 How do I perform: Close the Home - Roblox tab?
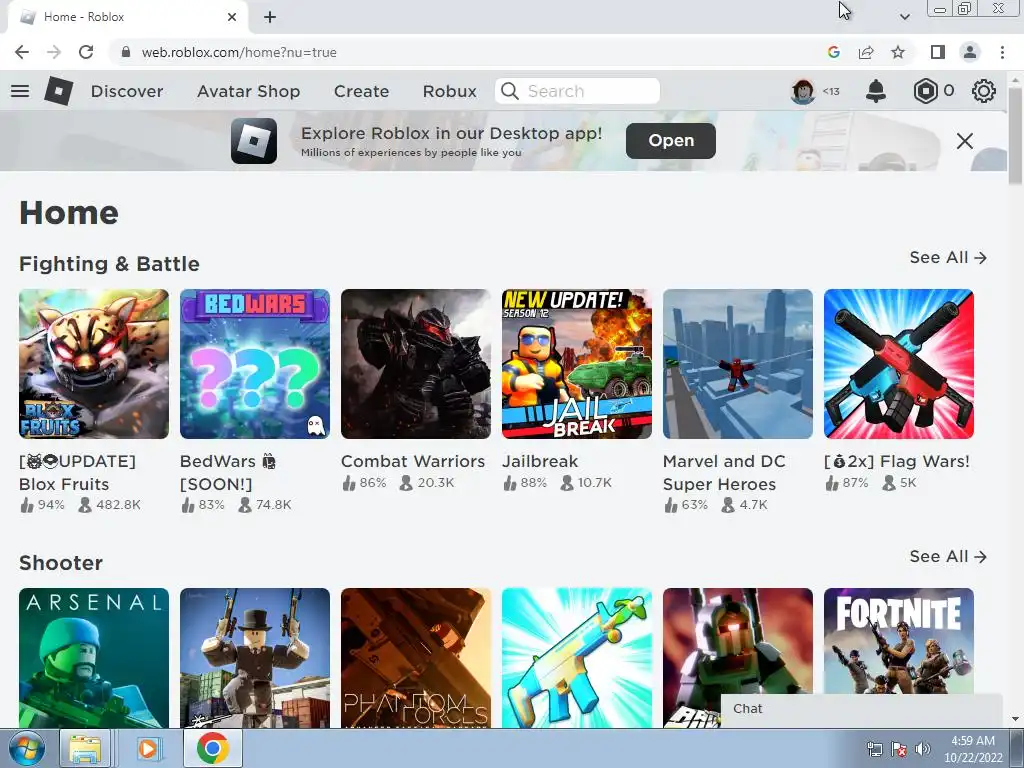232,17
